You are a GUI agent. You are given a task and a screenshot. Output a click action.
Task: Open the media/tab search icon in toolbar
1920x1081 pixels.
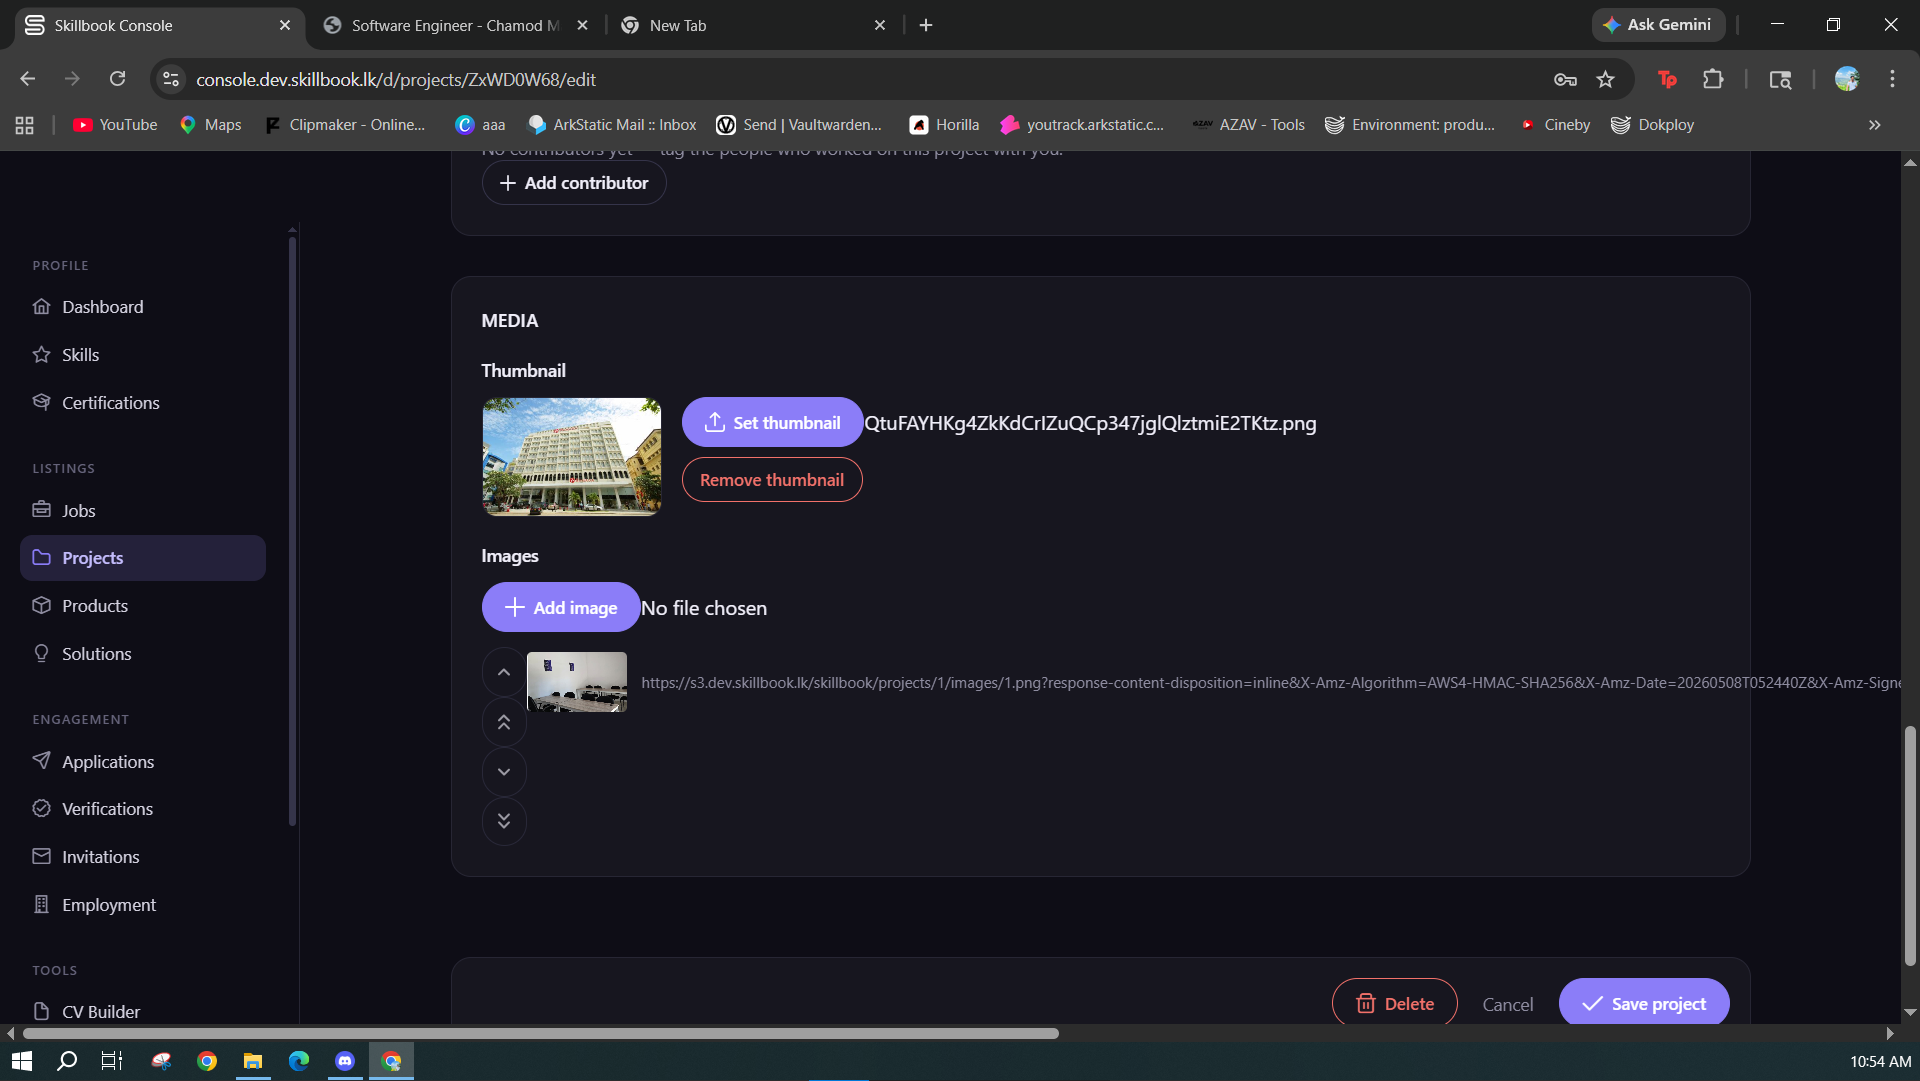[x=1780, y=79]
